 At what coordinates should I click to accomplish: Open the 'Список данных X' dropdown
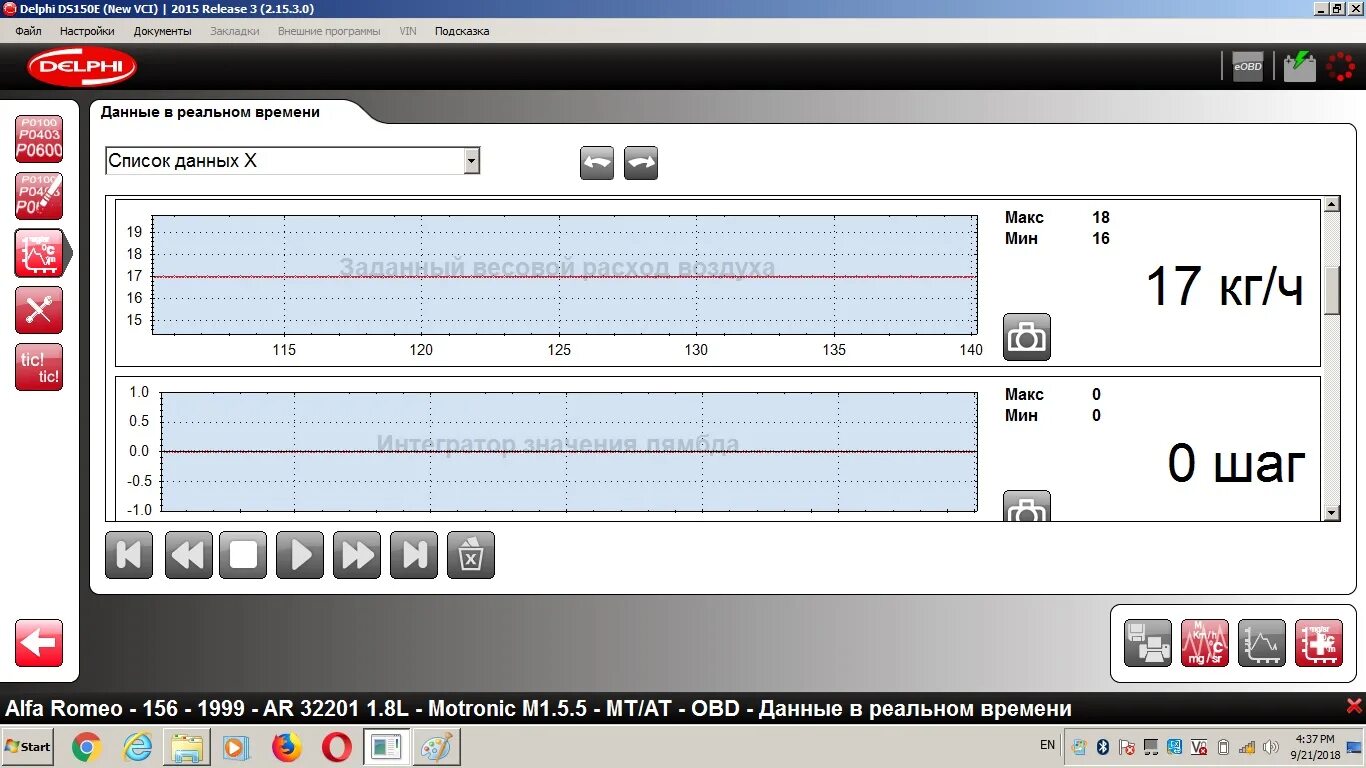point(293,161)
